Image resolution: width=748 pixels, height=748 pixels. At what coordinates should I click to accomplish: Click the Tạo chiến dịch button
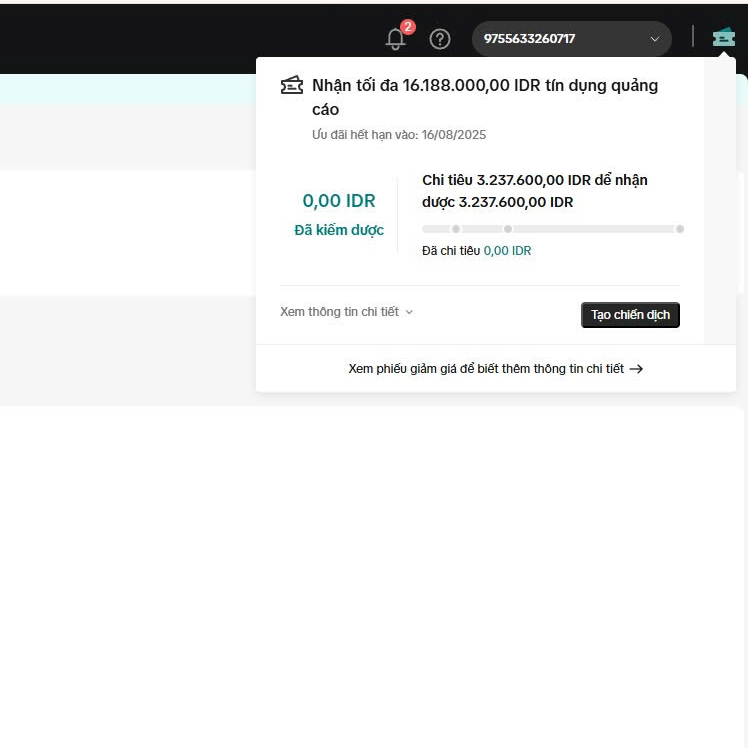[630, 315]
